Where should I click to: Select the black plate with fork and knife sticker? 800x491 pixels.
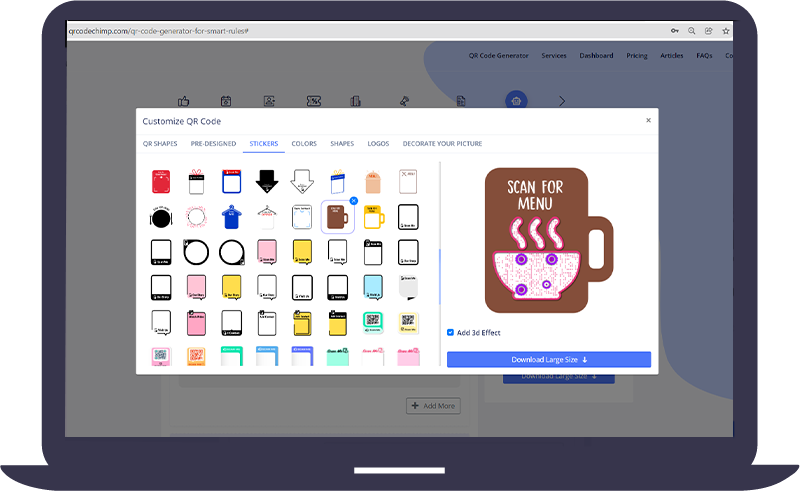point(161,217)
